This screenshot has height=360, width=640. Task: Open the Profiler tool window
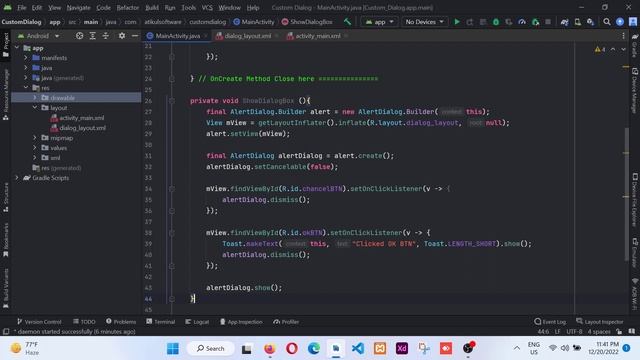[286, 322]
